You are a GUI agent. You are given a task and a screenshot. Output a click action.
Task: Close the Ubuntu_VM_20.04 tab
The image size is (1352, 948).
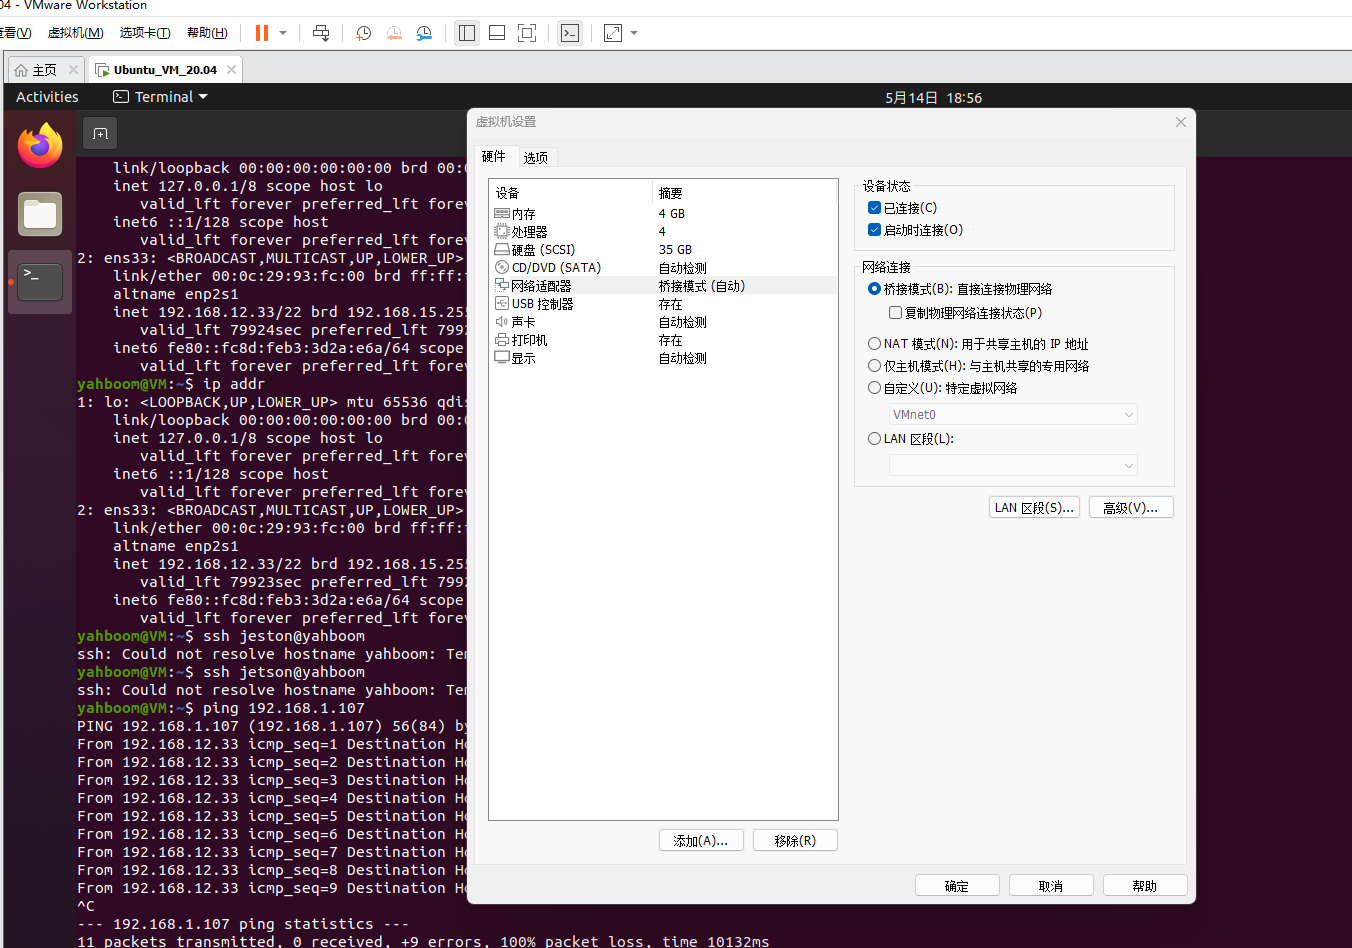click(232, 69)
